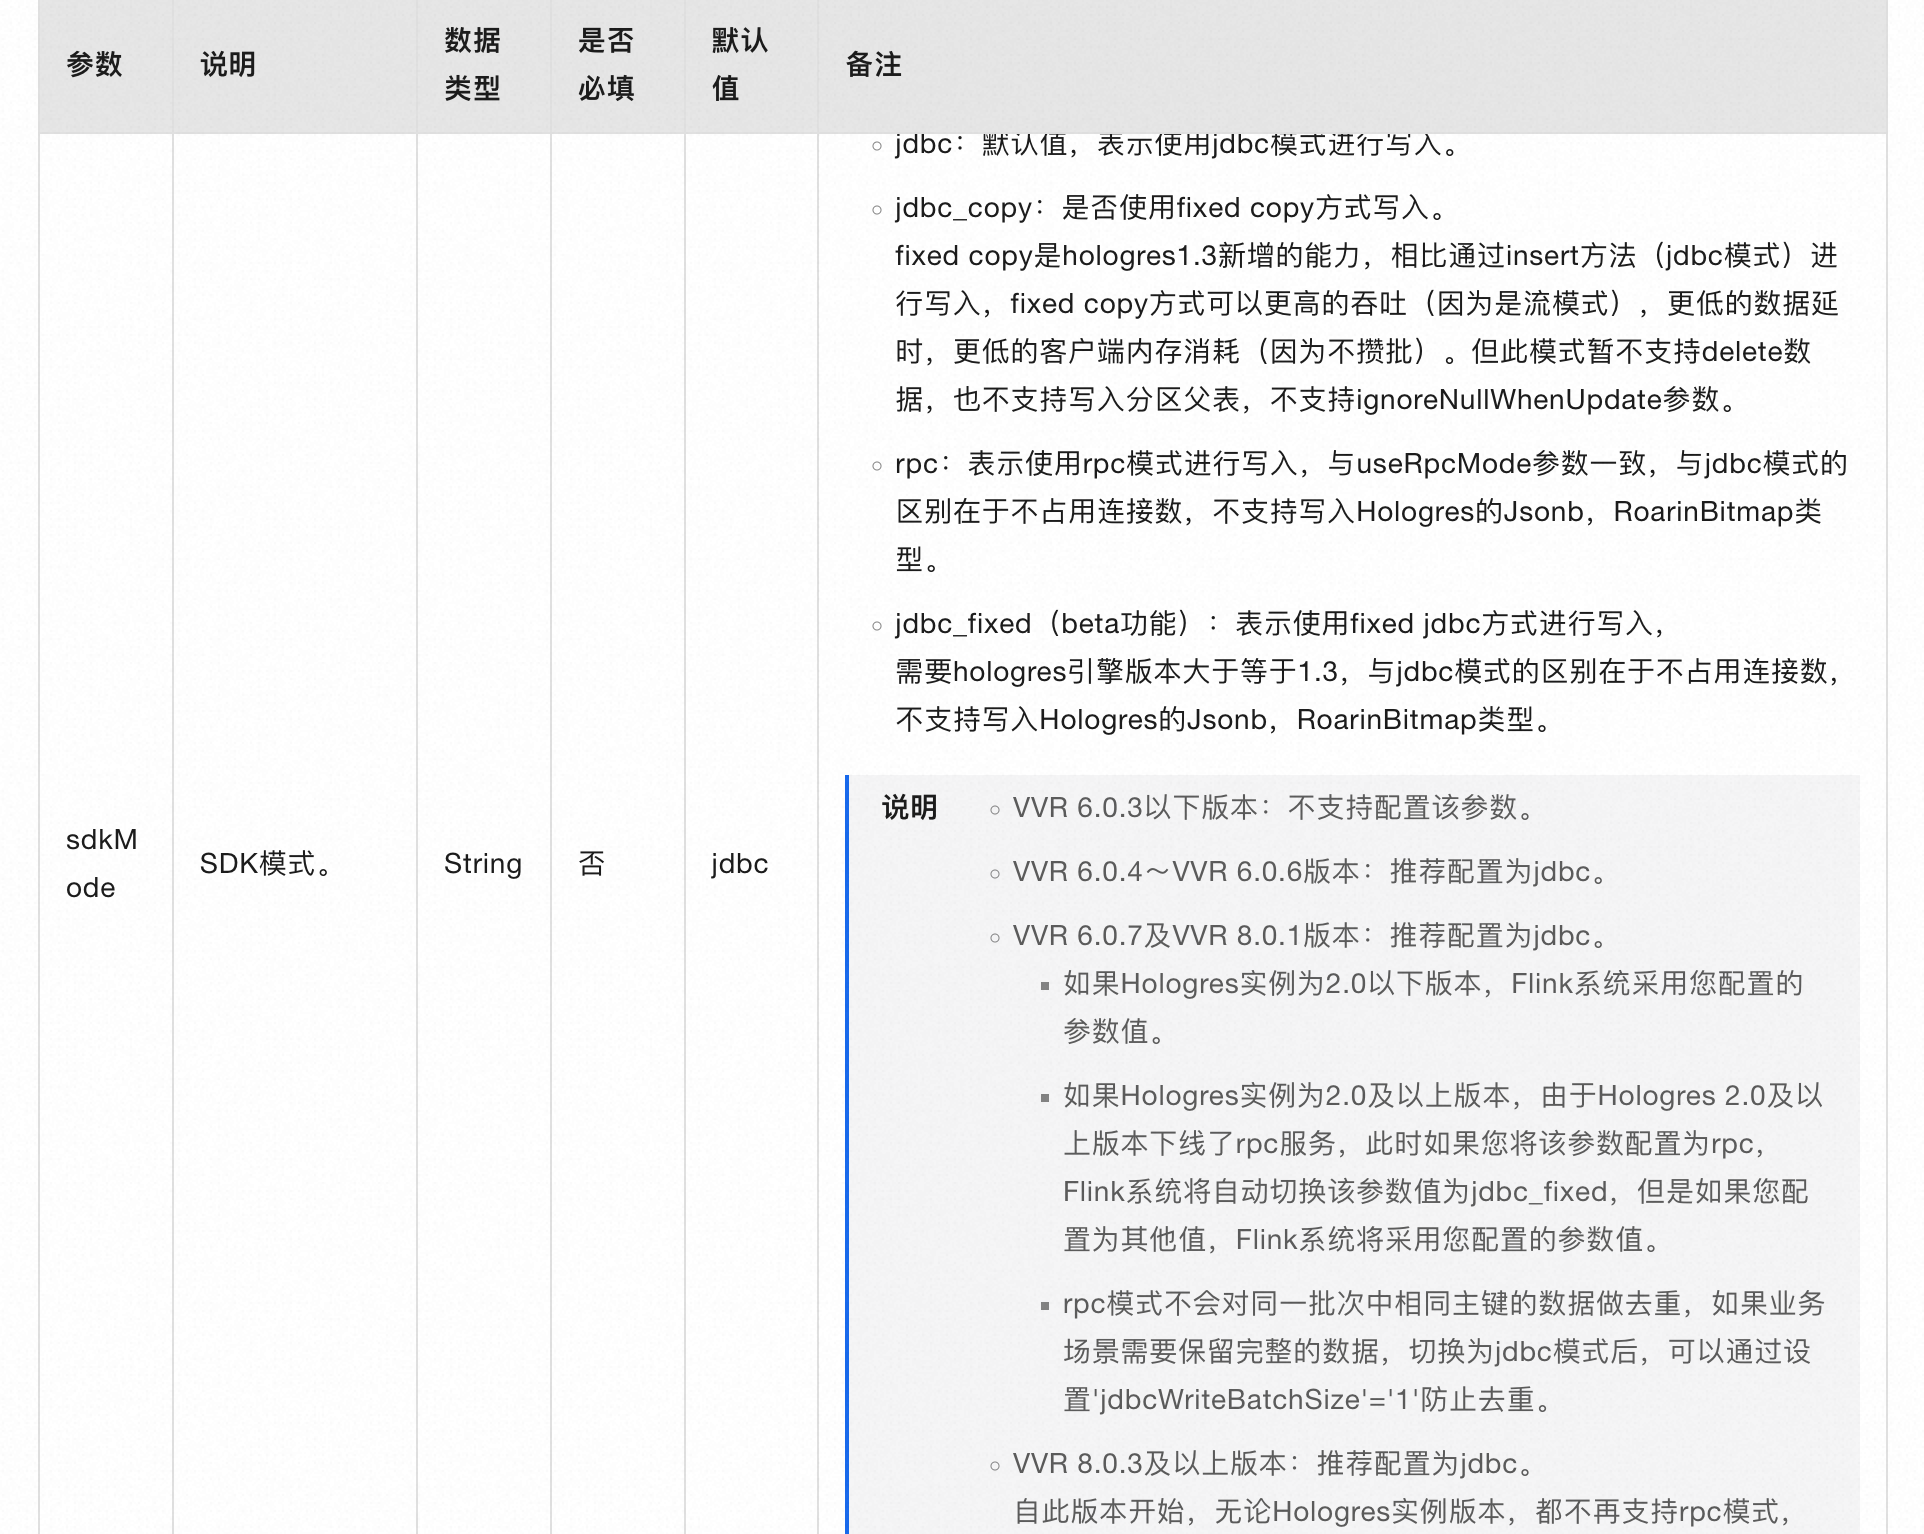Click the 备注 column header
The height and width of the screenshot is (1534, 1924).
[873, 65]
